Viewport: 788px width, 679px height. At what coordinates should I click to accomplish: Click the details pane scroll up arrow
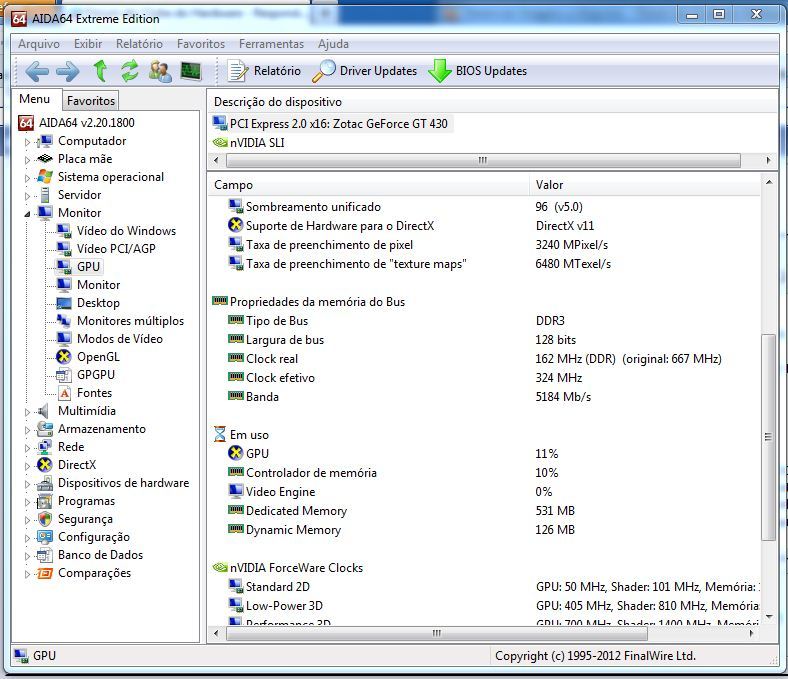pyautogui.click(x=768, y=182)
